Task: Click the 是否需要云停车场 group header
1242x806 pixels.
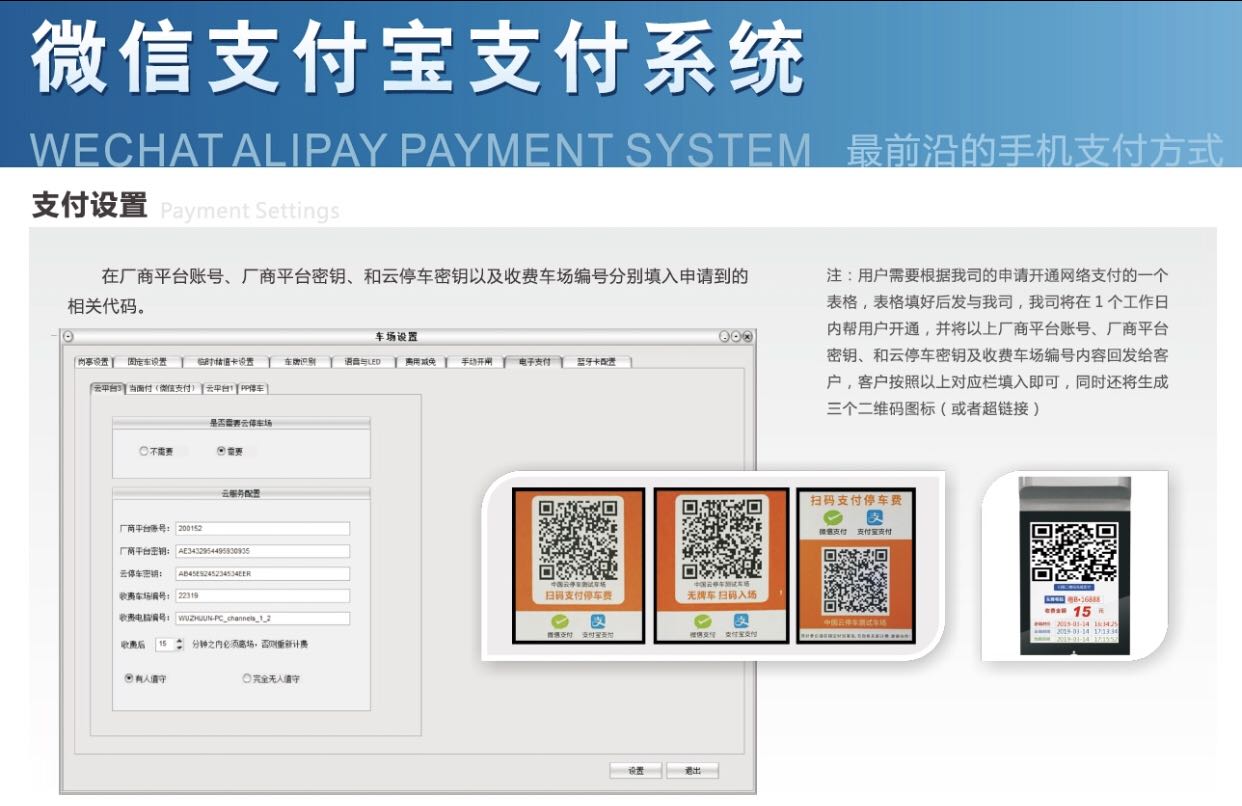Action: (x=241, y=423)
